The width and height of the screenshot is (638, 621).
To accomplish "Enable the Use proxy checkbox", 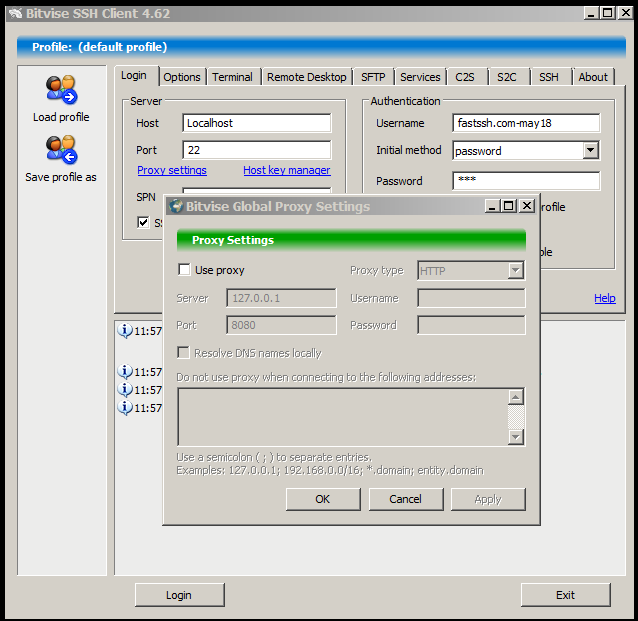I will pyautogui.click(x=184, y=269).
